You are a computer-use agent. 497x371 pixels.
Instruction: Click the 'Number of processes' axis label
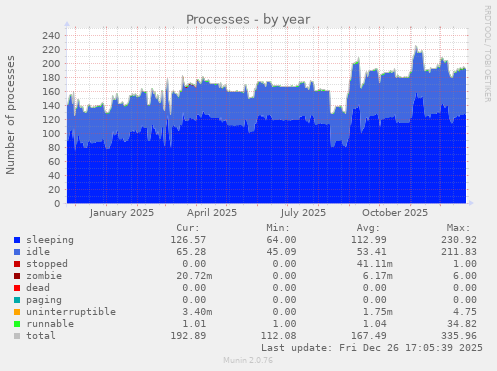[x=10, y=115]
